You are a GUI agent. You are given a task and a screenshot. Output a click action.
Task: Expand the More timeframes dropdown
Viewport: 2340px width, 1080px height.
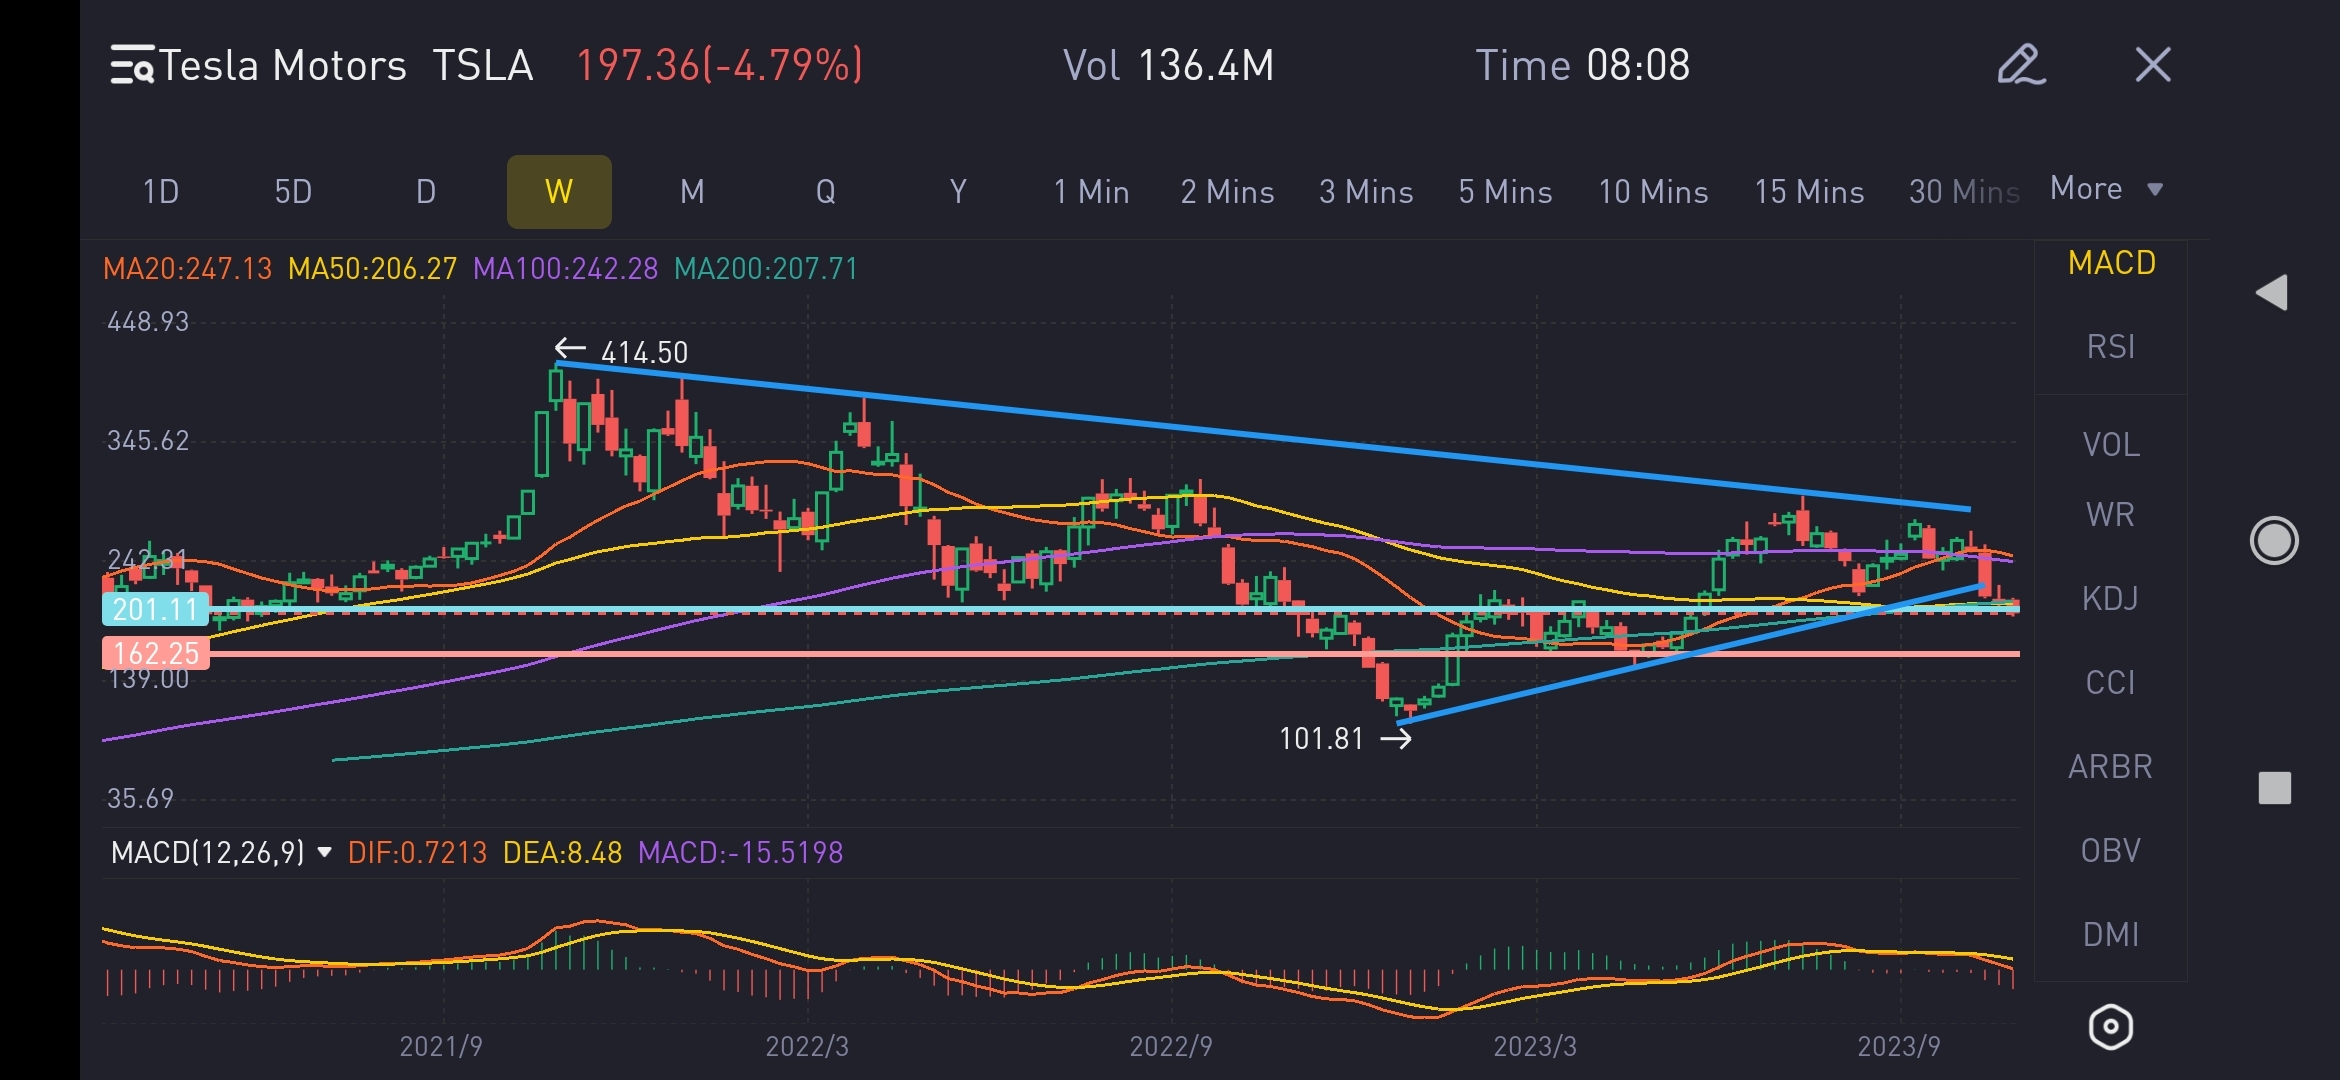2106,189
